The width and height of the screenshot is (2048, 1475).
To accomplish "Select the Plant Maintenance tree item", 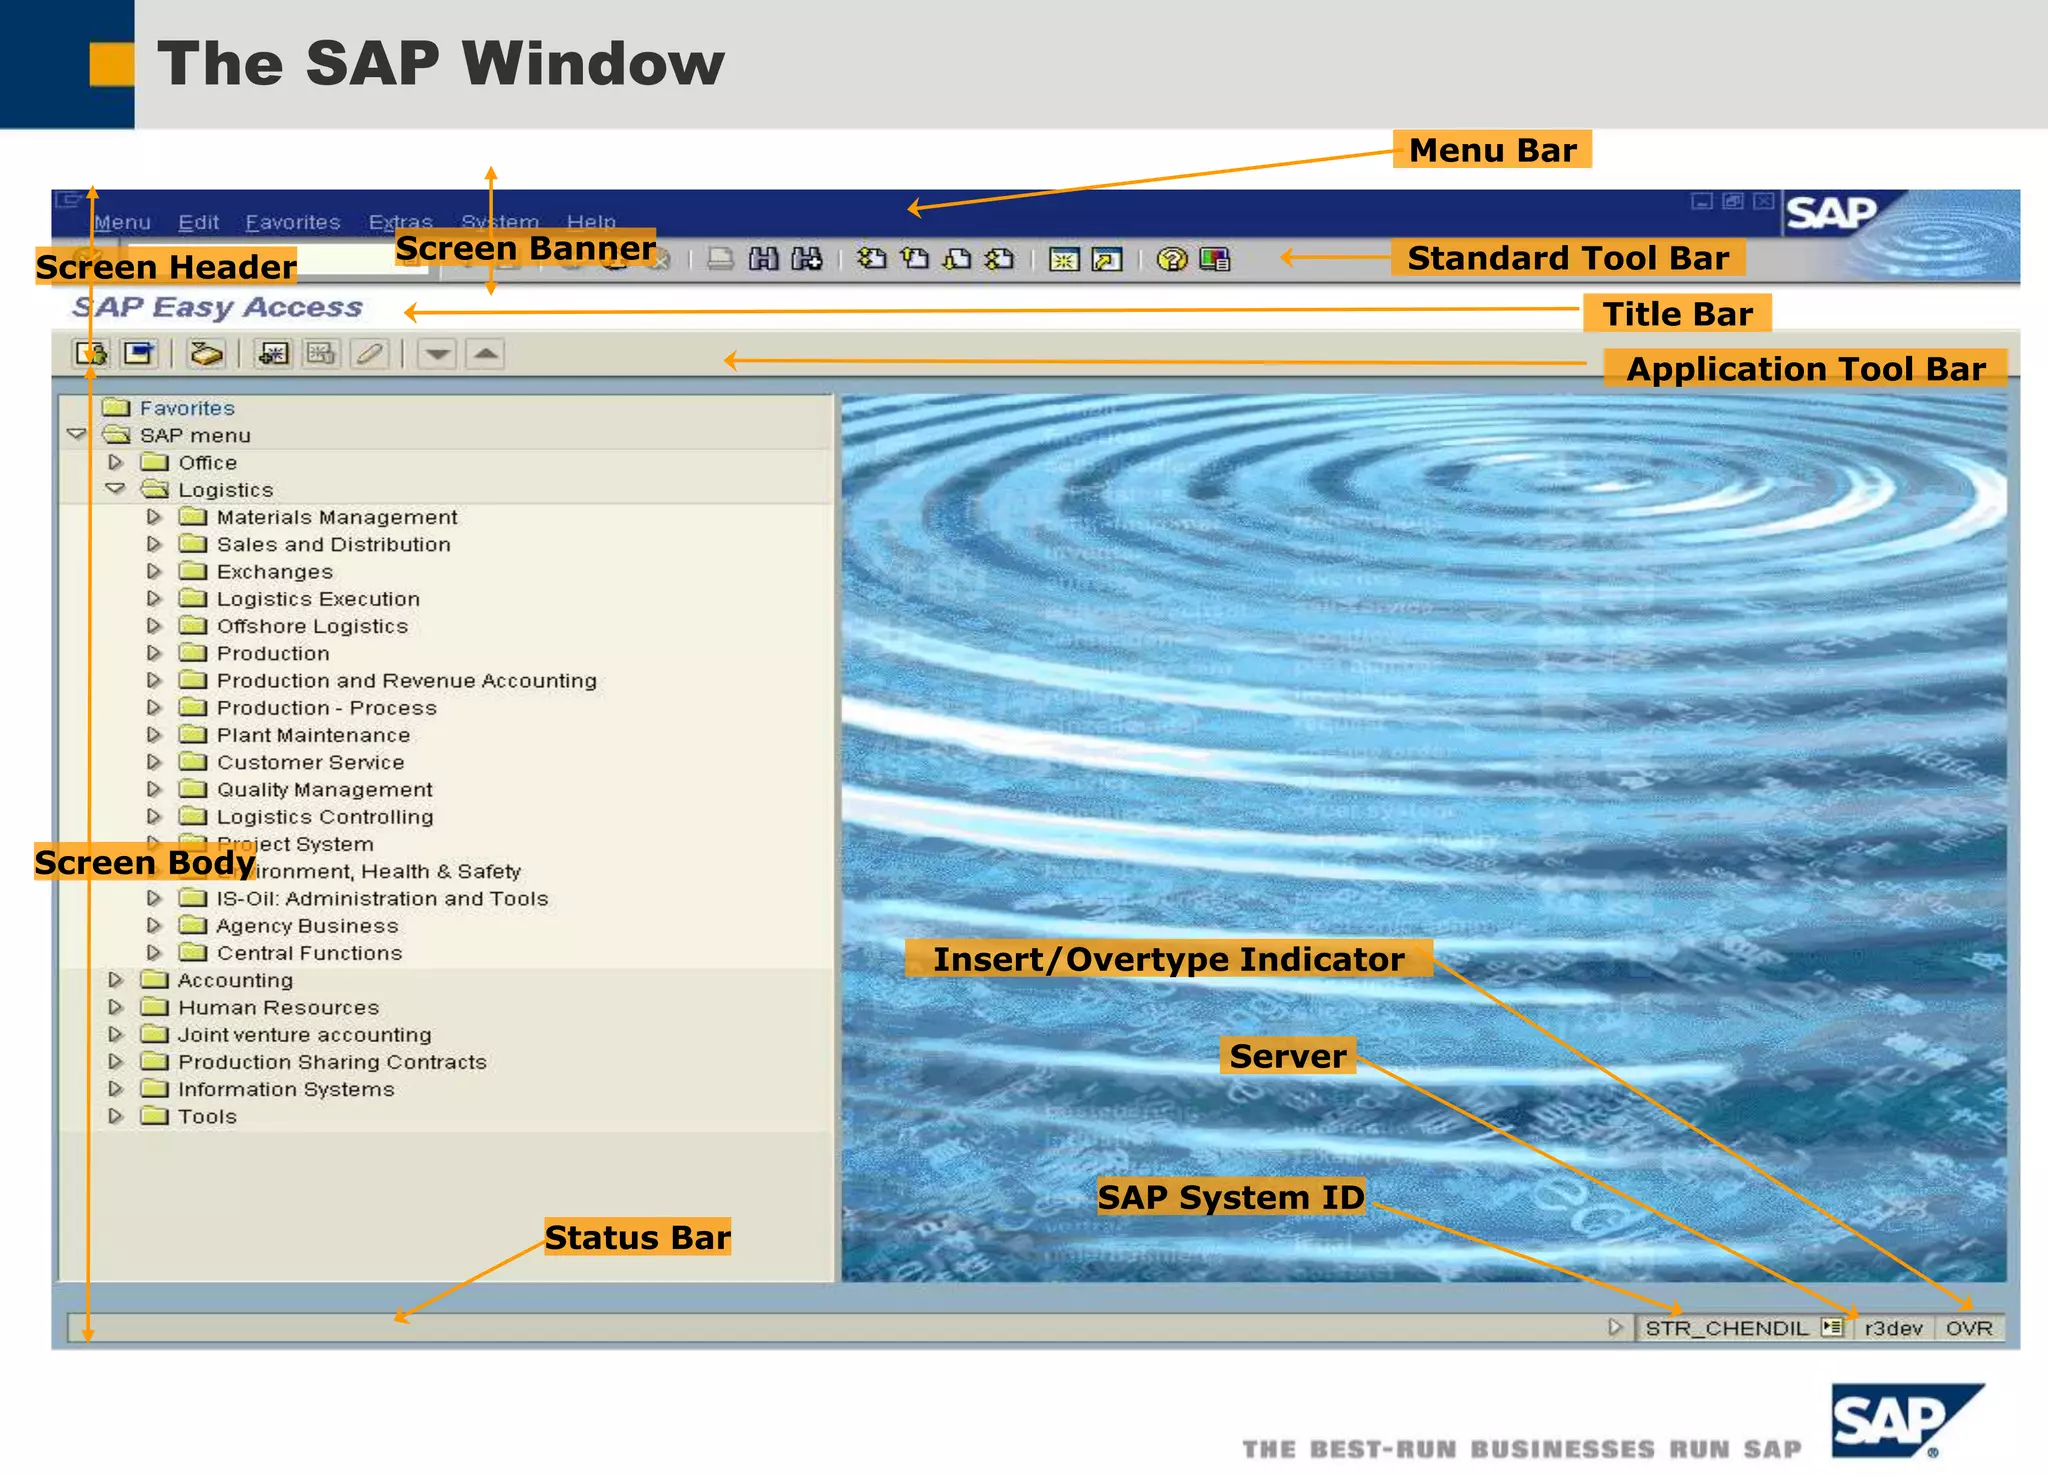I will pyautogui.click(x=313, y=735).
